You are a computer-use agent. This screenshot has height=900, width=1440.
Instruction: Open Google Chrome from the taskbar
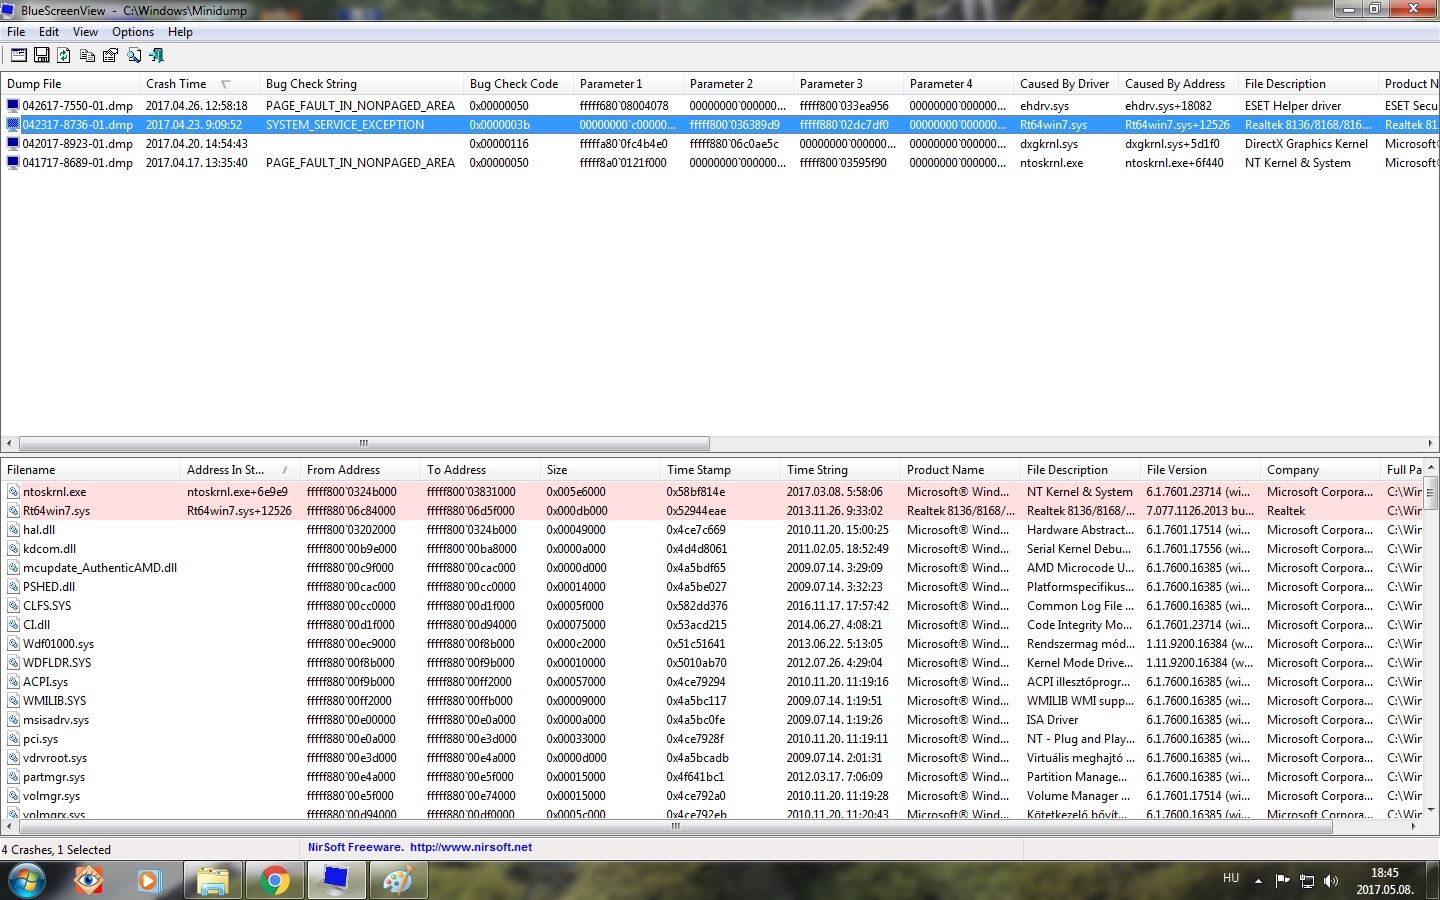(274, 881)
